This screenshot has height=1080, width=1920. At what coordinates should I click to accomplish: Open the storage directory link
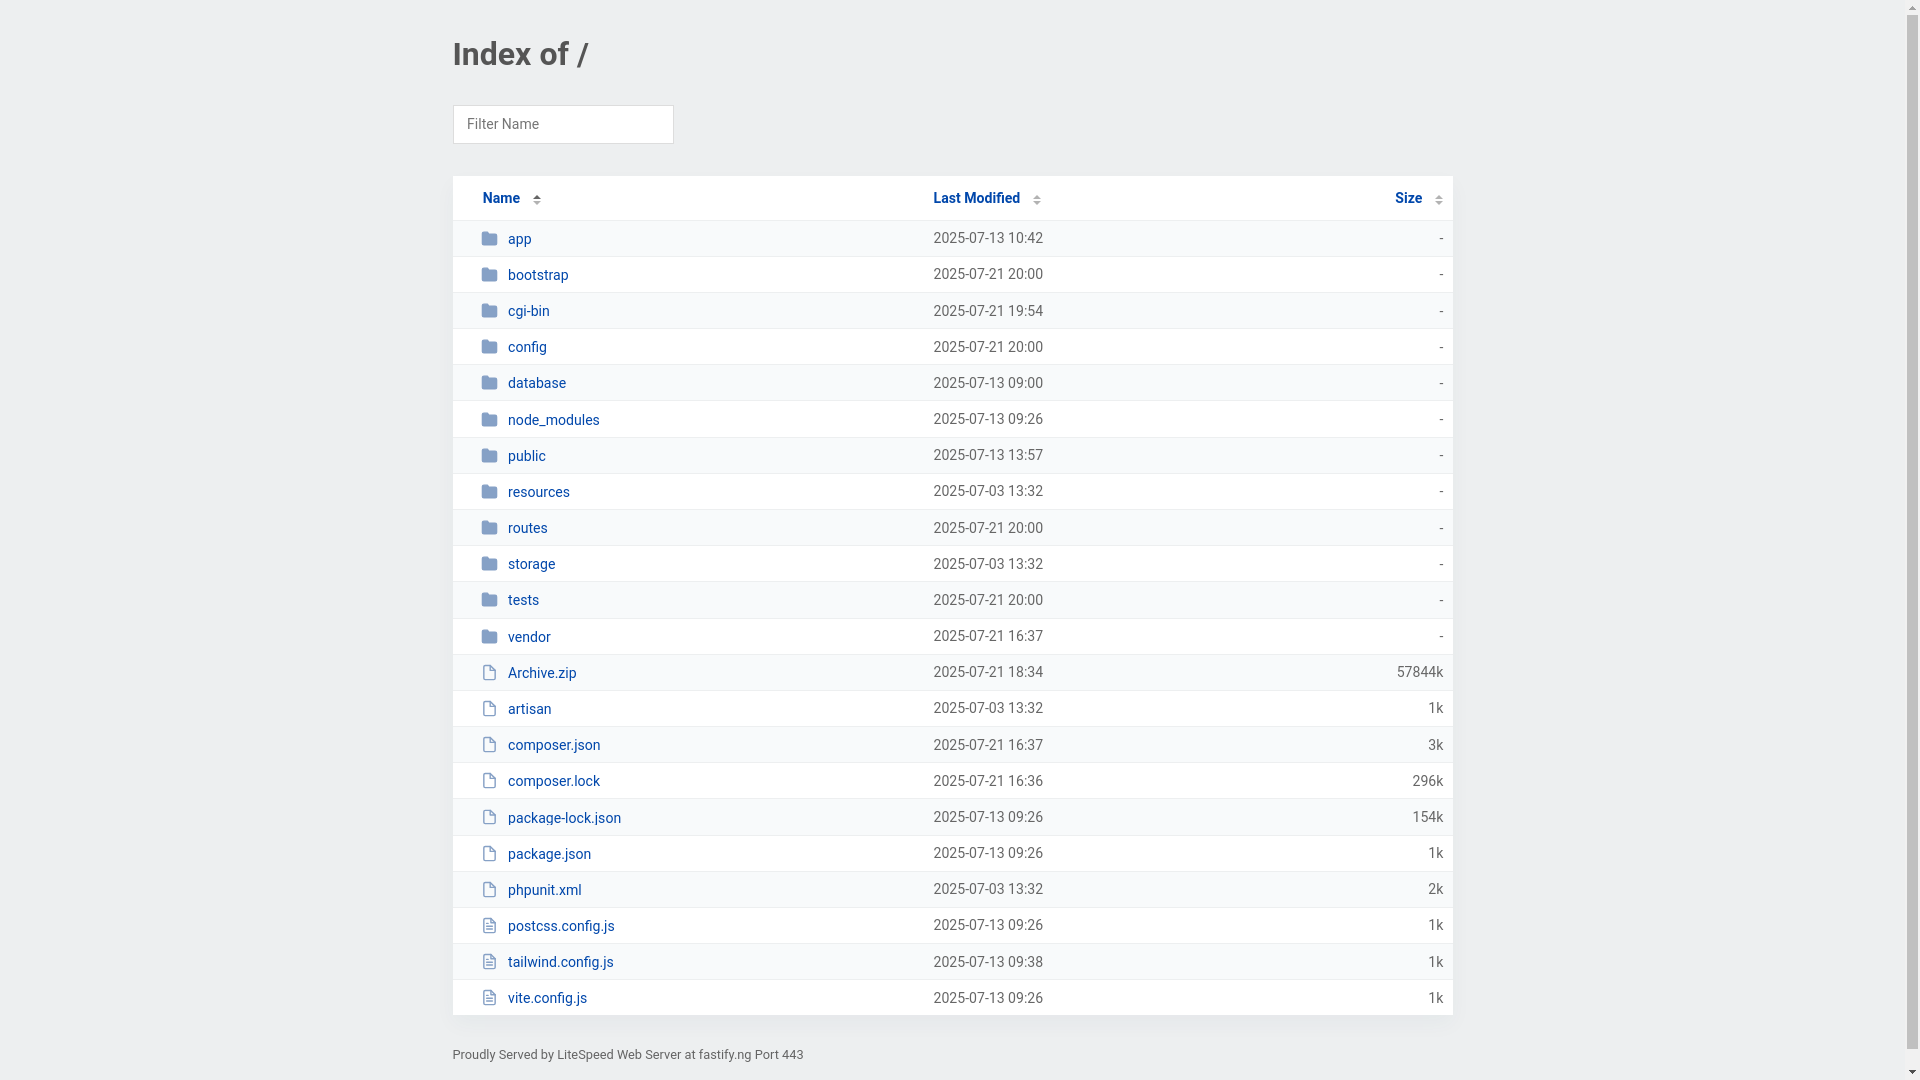[531, 564]
